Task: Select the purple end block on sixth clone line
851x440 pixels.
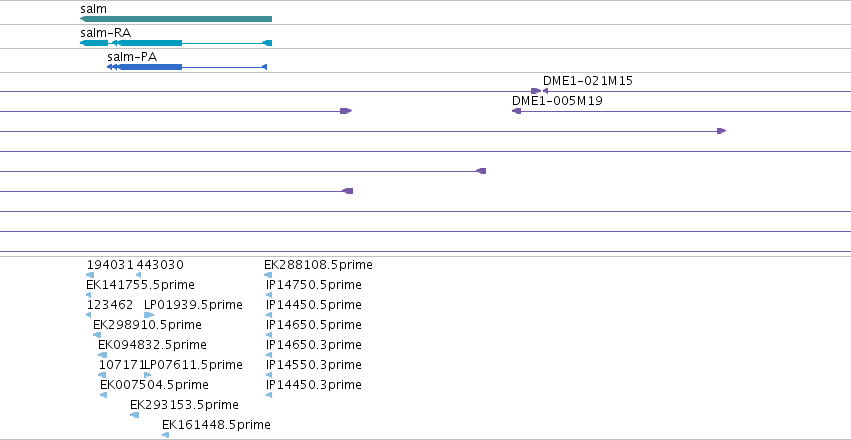Action: [348, 191]
